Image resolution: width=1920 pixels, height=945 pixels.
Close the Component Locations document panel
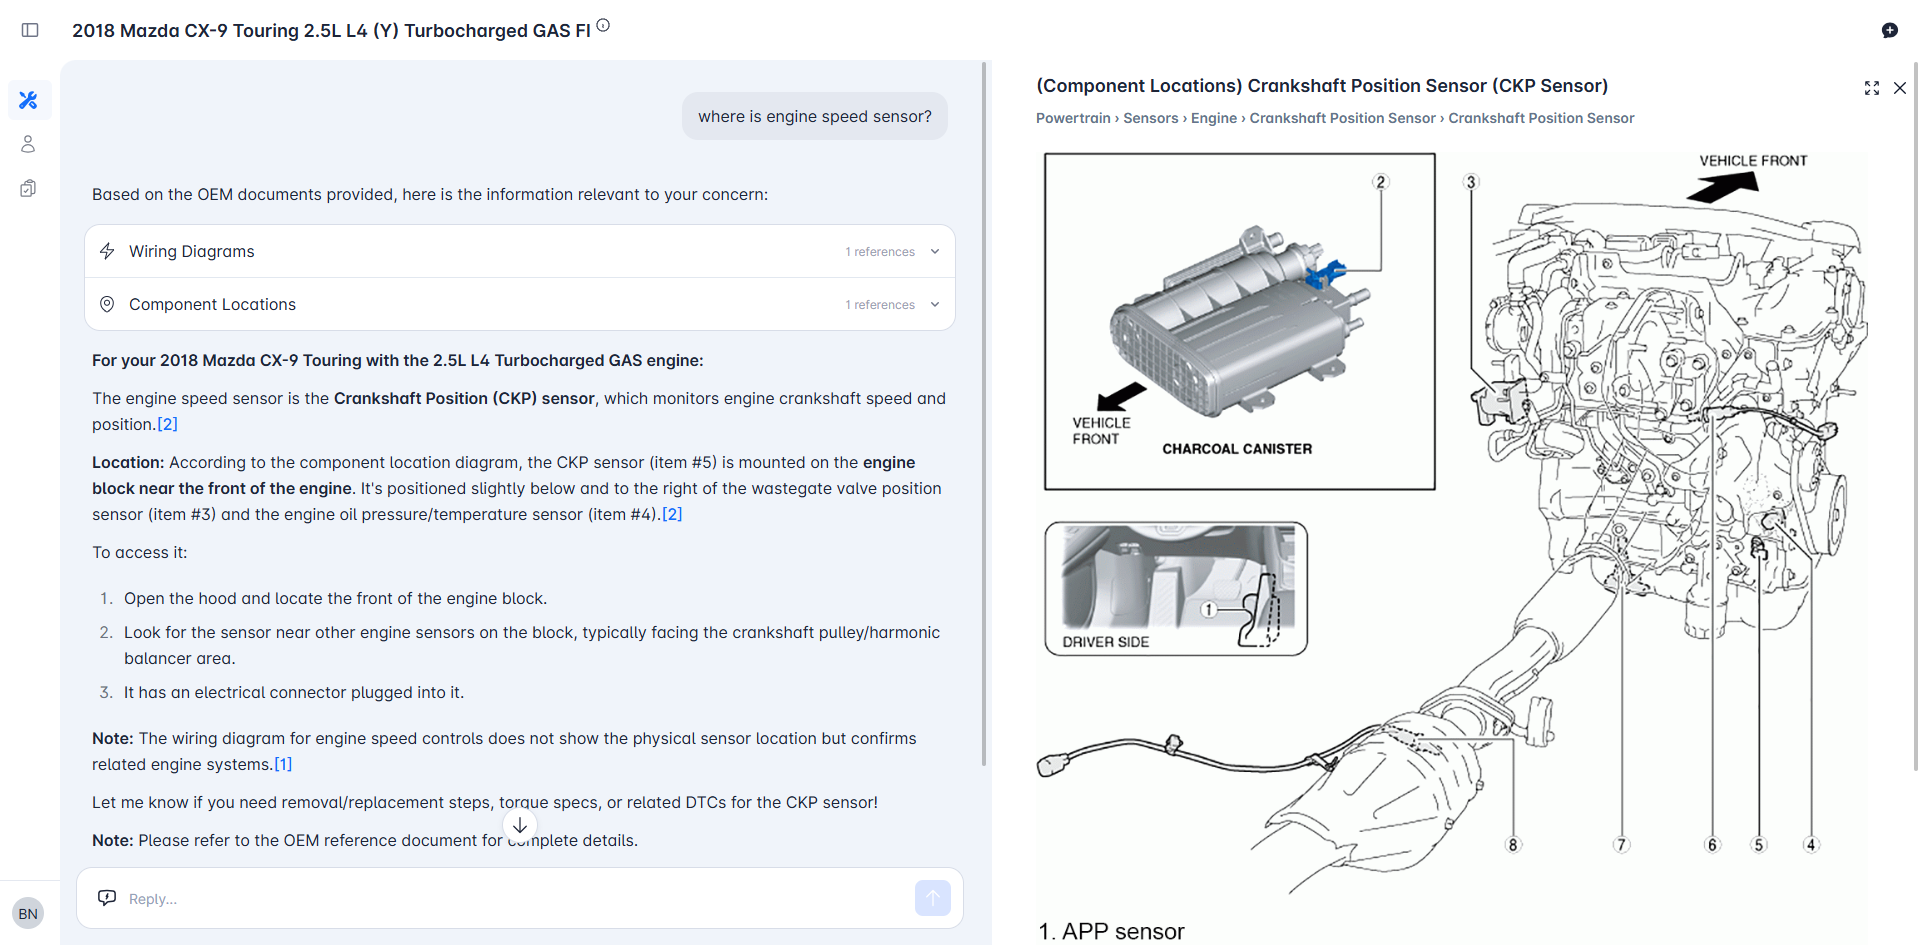pyautogui.click(x=1899, y=88)
